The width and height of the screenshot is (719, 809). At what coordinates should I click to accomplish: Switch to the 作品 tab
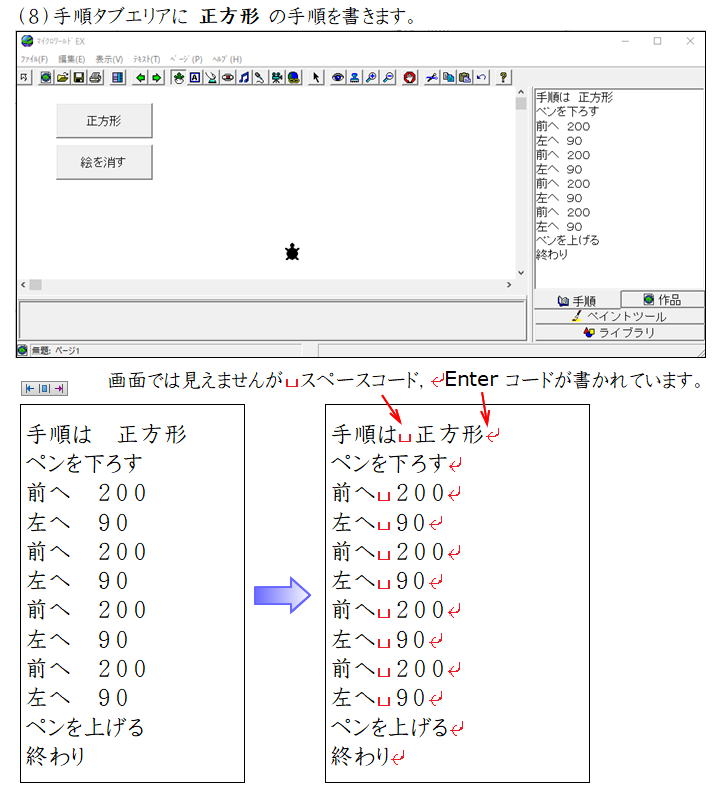[662, 299]
